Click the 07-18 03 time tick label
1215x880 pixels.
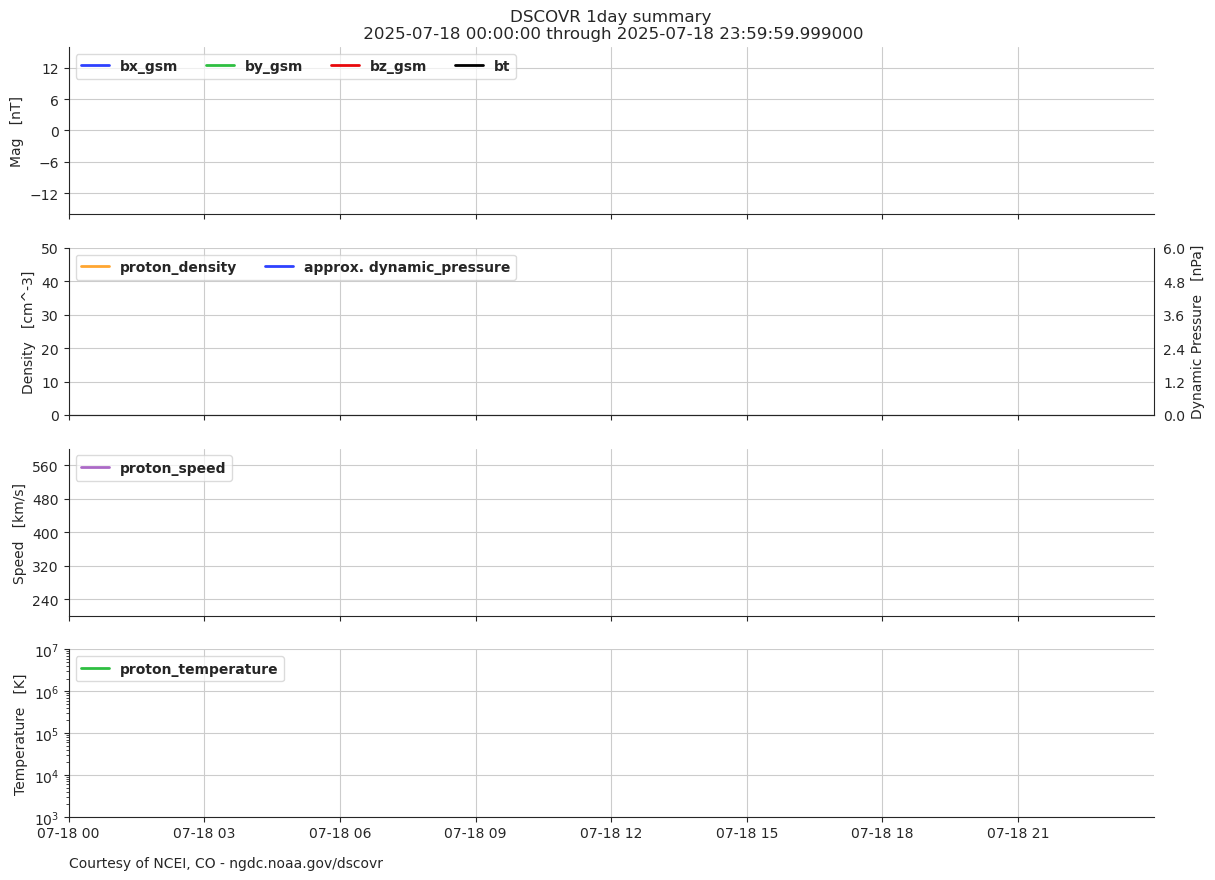[204, 834]
